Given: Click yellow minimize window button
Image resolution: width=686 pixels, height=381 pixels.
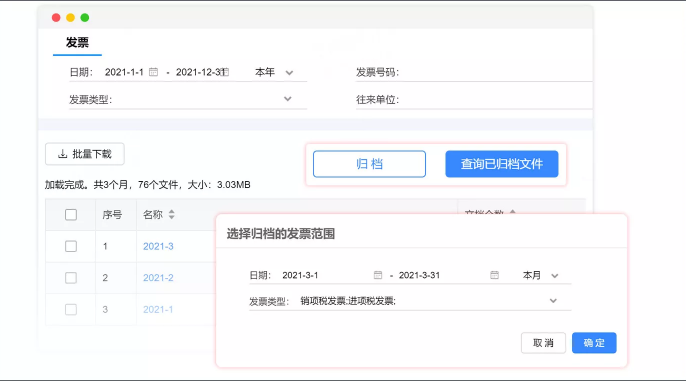Looking at the screenshot, I should pos(70,17).
